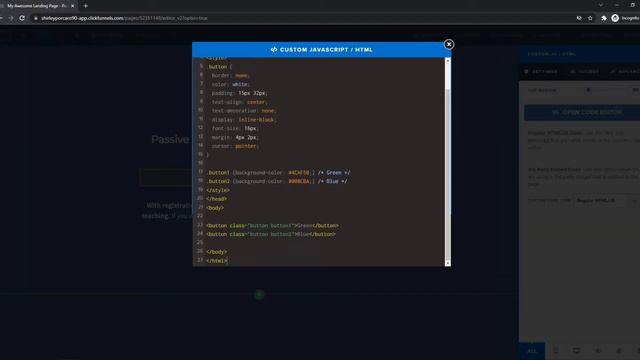640x360 pixels.
Task: Select the desktop device icon at panel bottom
Action: tap(576, 351)
